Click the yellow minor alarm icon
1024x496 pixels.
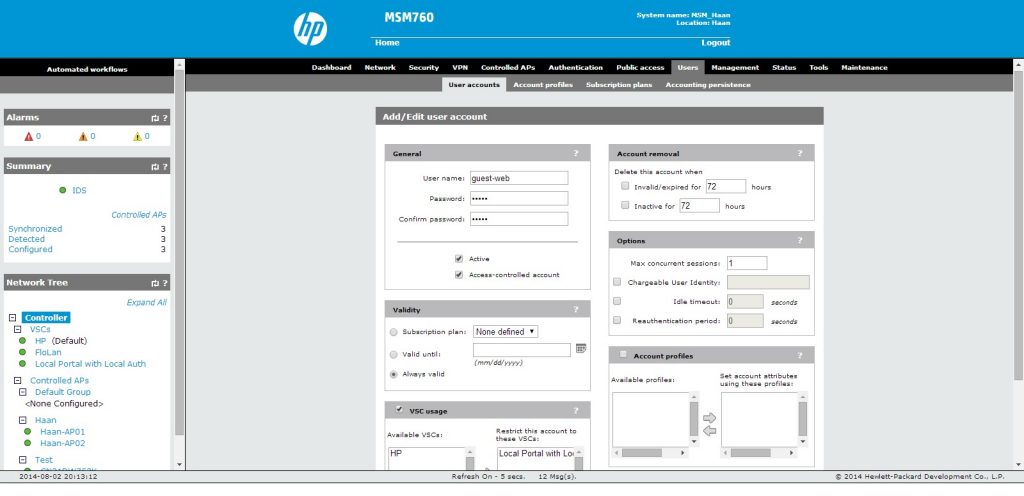[x=137, y=136]
